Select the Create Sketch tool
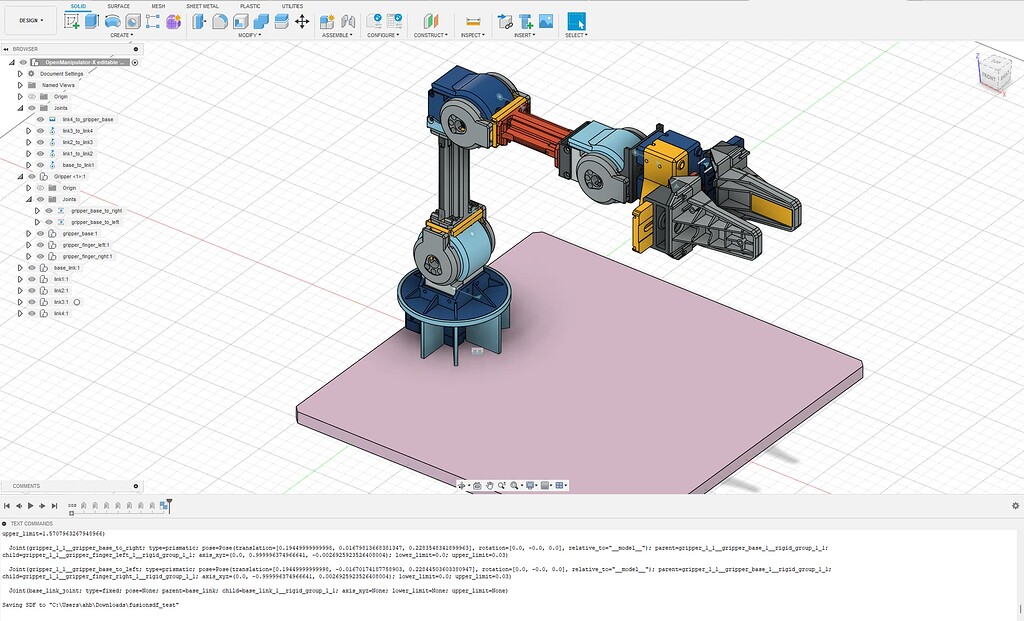Screen dimensions: 1024x621 tap(73, 21)
